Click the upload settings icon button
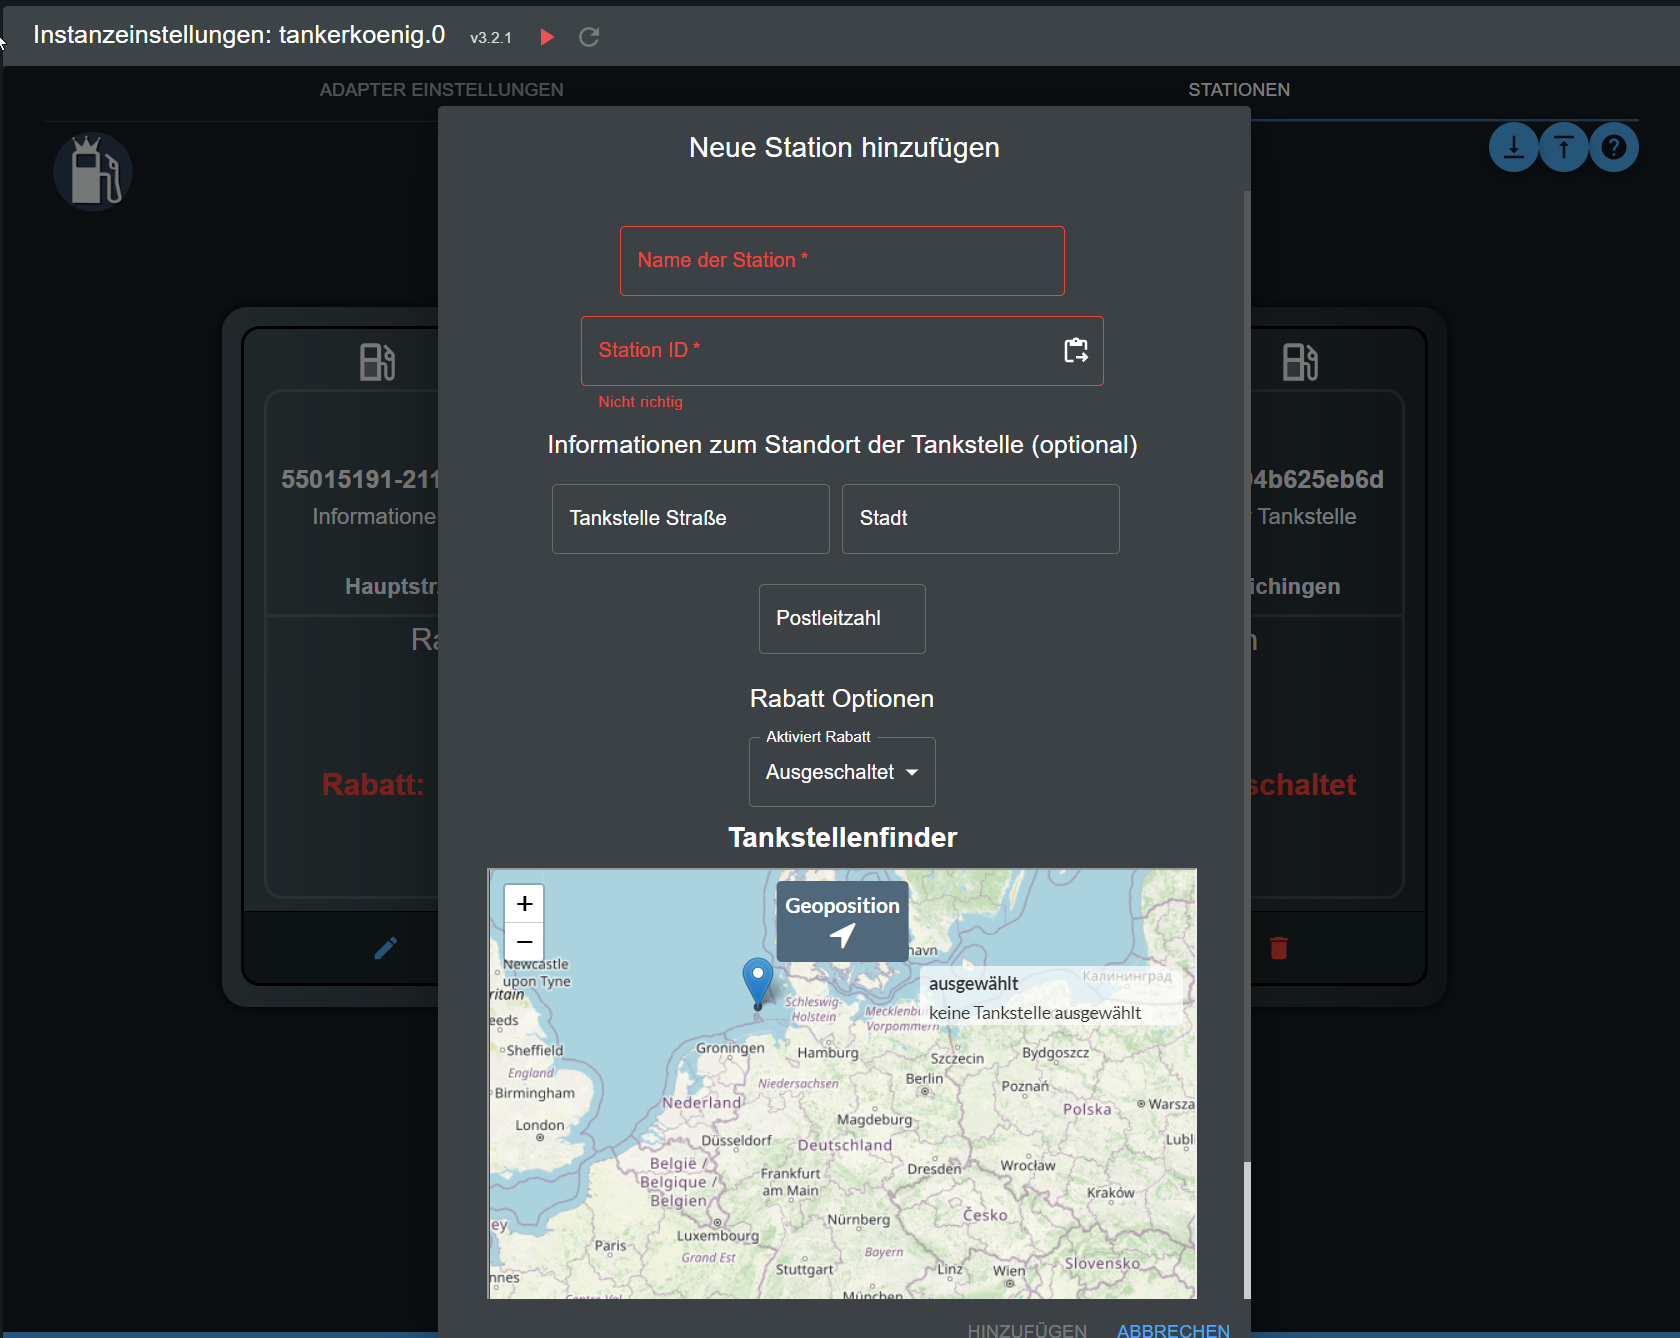The image size is (1680, 1338). point(1564,148)
